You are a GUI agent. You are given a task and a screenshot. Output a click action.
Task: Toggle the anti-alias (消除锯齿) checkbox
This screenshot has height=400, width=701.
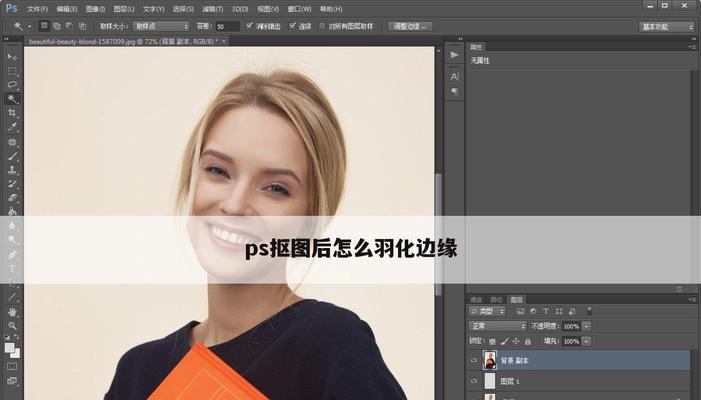point(249,26)
